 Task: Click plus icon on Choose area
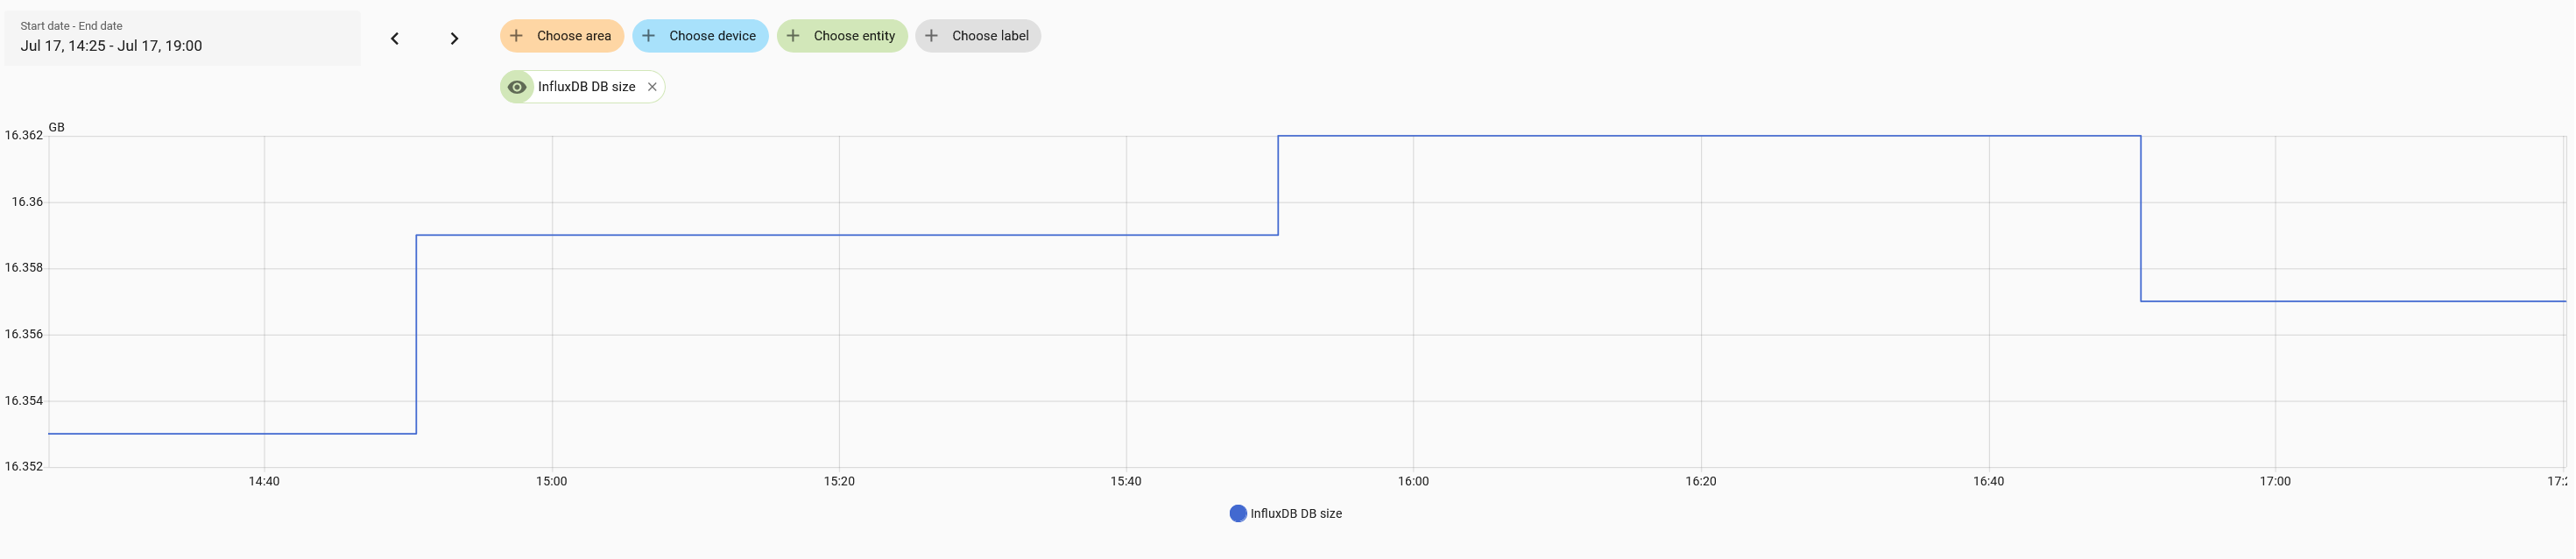[x=516, y=36]
